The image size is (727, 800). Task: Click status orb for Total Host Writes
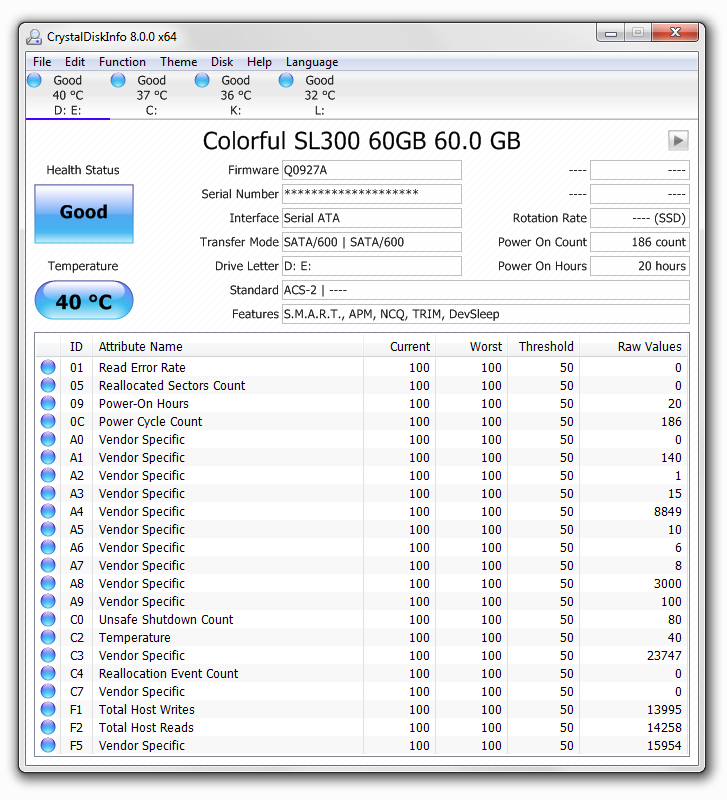48,710
